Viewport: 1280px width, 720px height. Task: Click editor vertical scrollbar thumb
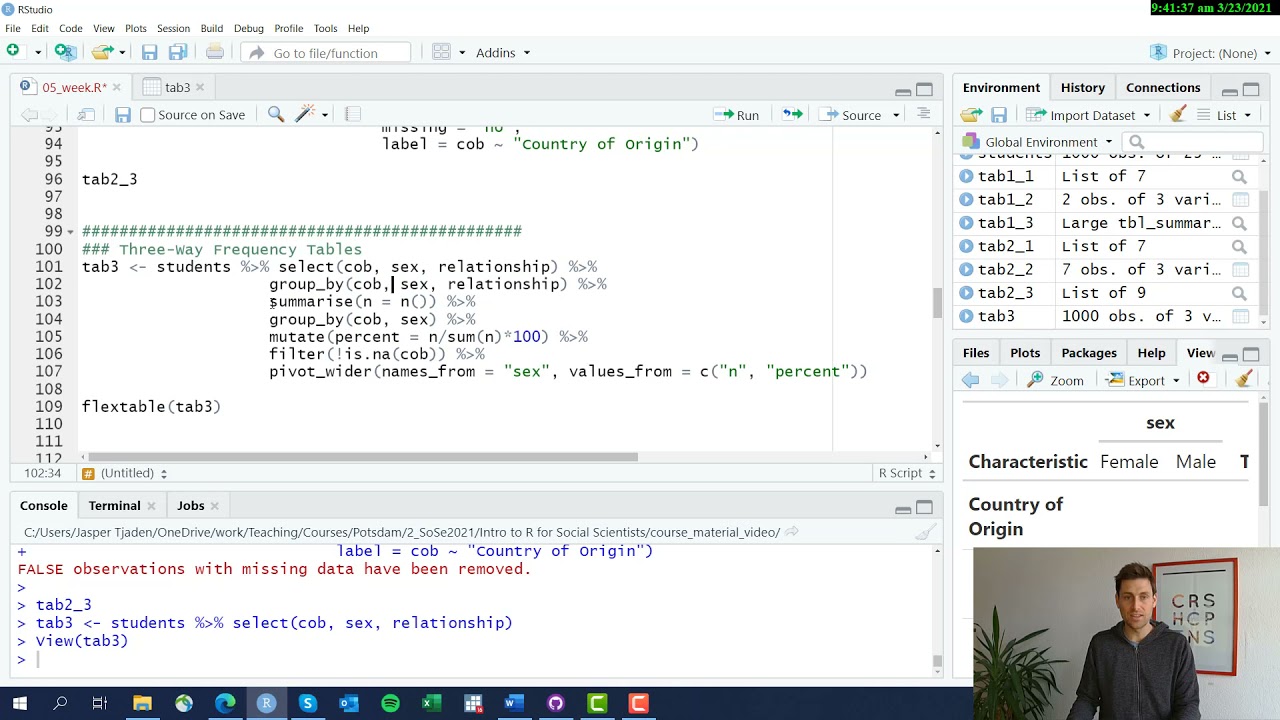pos(937,303)
